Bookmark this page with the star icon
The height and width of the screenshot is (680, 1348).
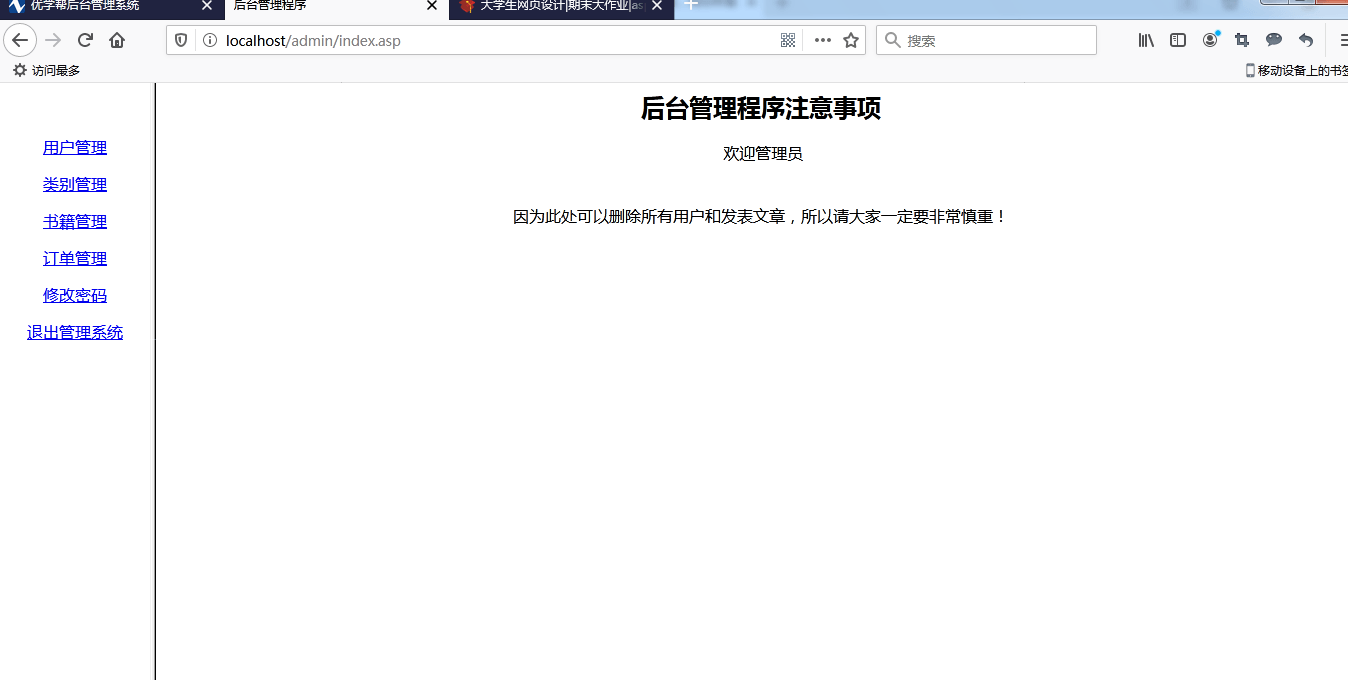pyautogui.click(x=851, y=40)
